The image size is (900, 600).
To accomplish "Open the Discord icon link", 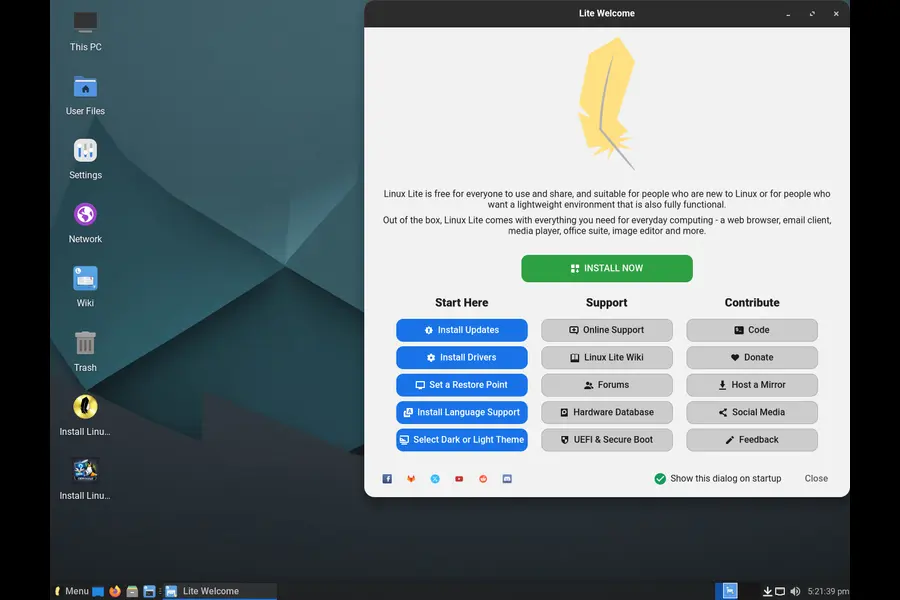I will (x=507, y=478).
